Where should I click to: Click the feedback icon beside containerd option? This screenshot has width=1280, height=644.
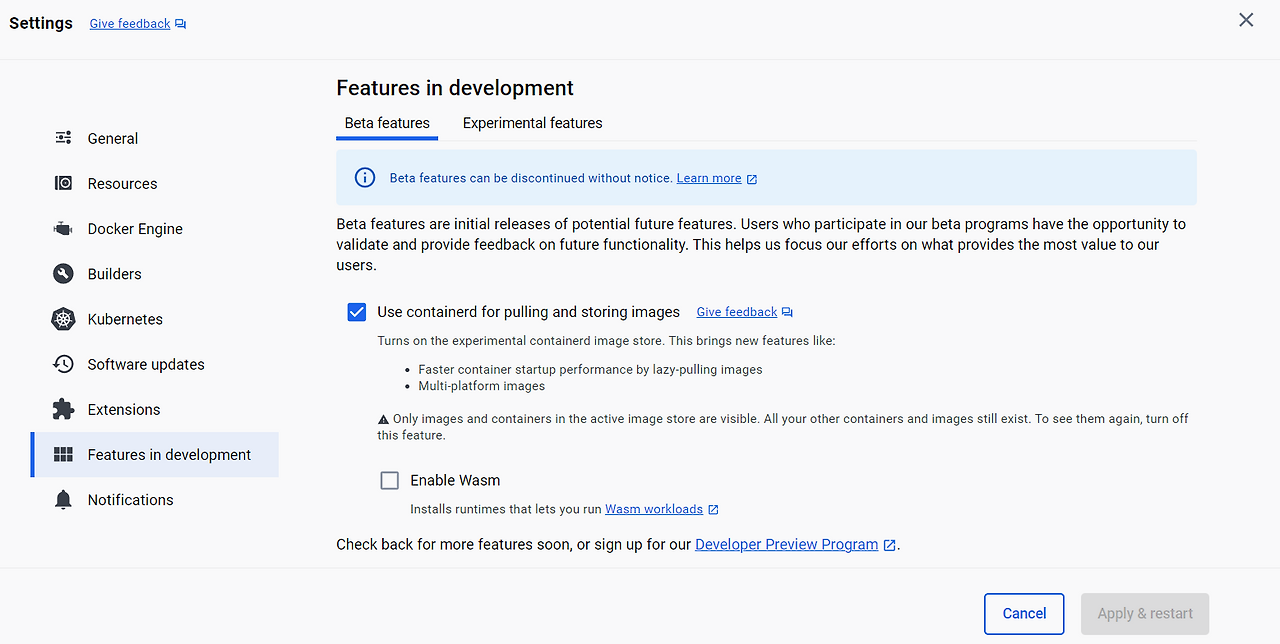787,312
